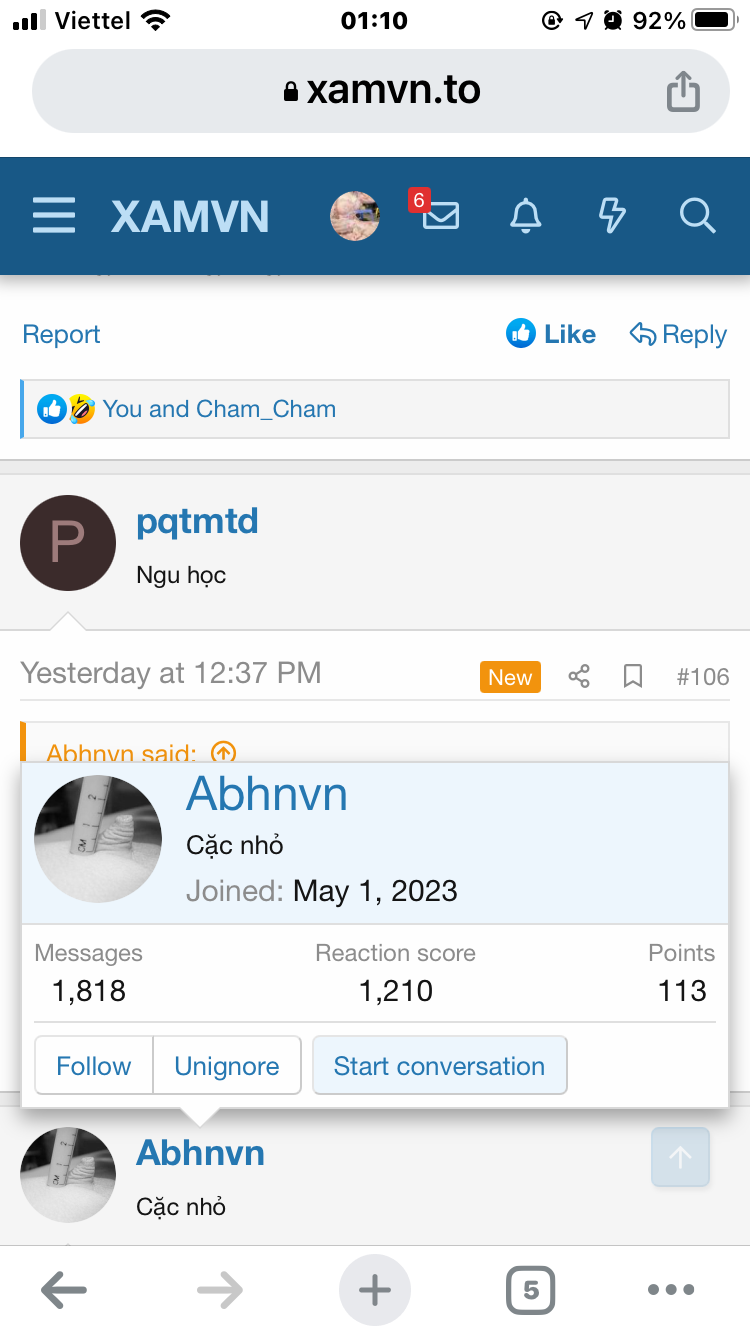Open inbox with 6 unread conversations
Screen dimensions: 750x1334
click(x=440, y=215)
